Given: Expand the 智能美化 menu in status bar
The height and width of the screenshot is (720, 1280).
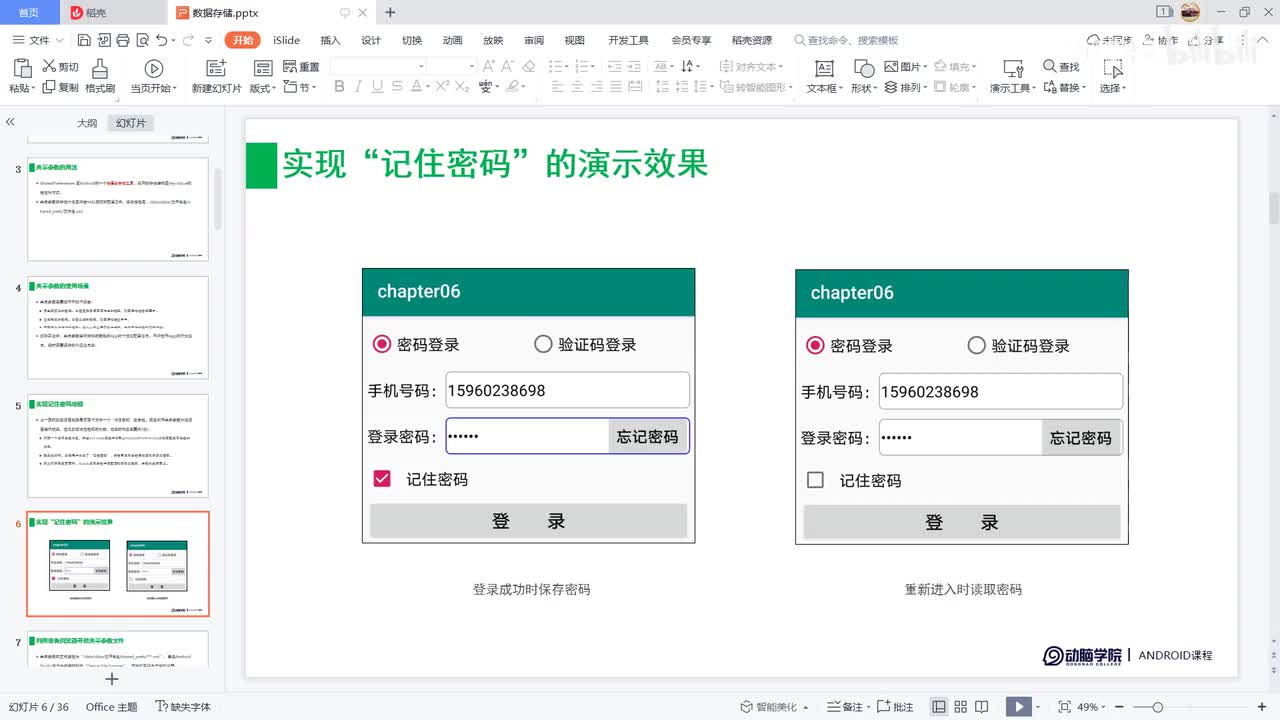Looking at the screenshot, I should tap(775, 707).
